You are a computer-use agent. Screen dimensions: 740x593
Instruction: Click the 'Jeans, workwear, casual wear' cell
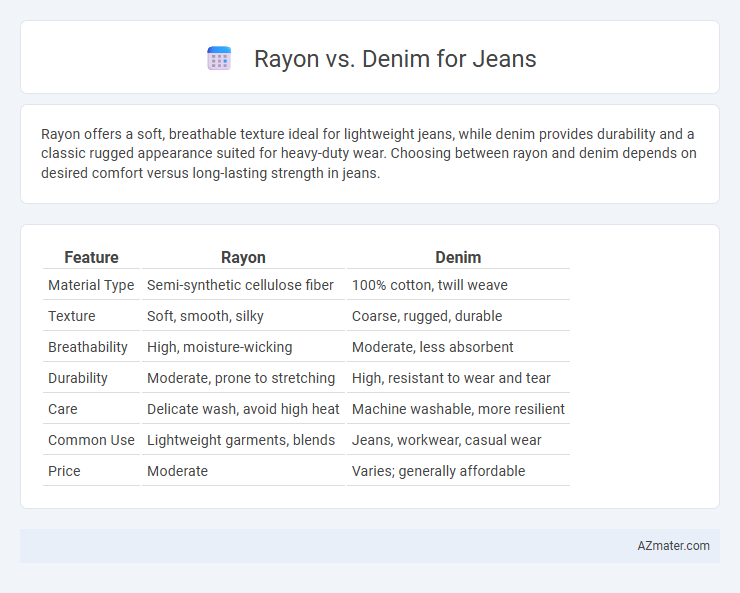coord(458,440)
